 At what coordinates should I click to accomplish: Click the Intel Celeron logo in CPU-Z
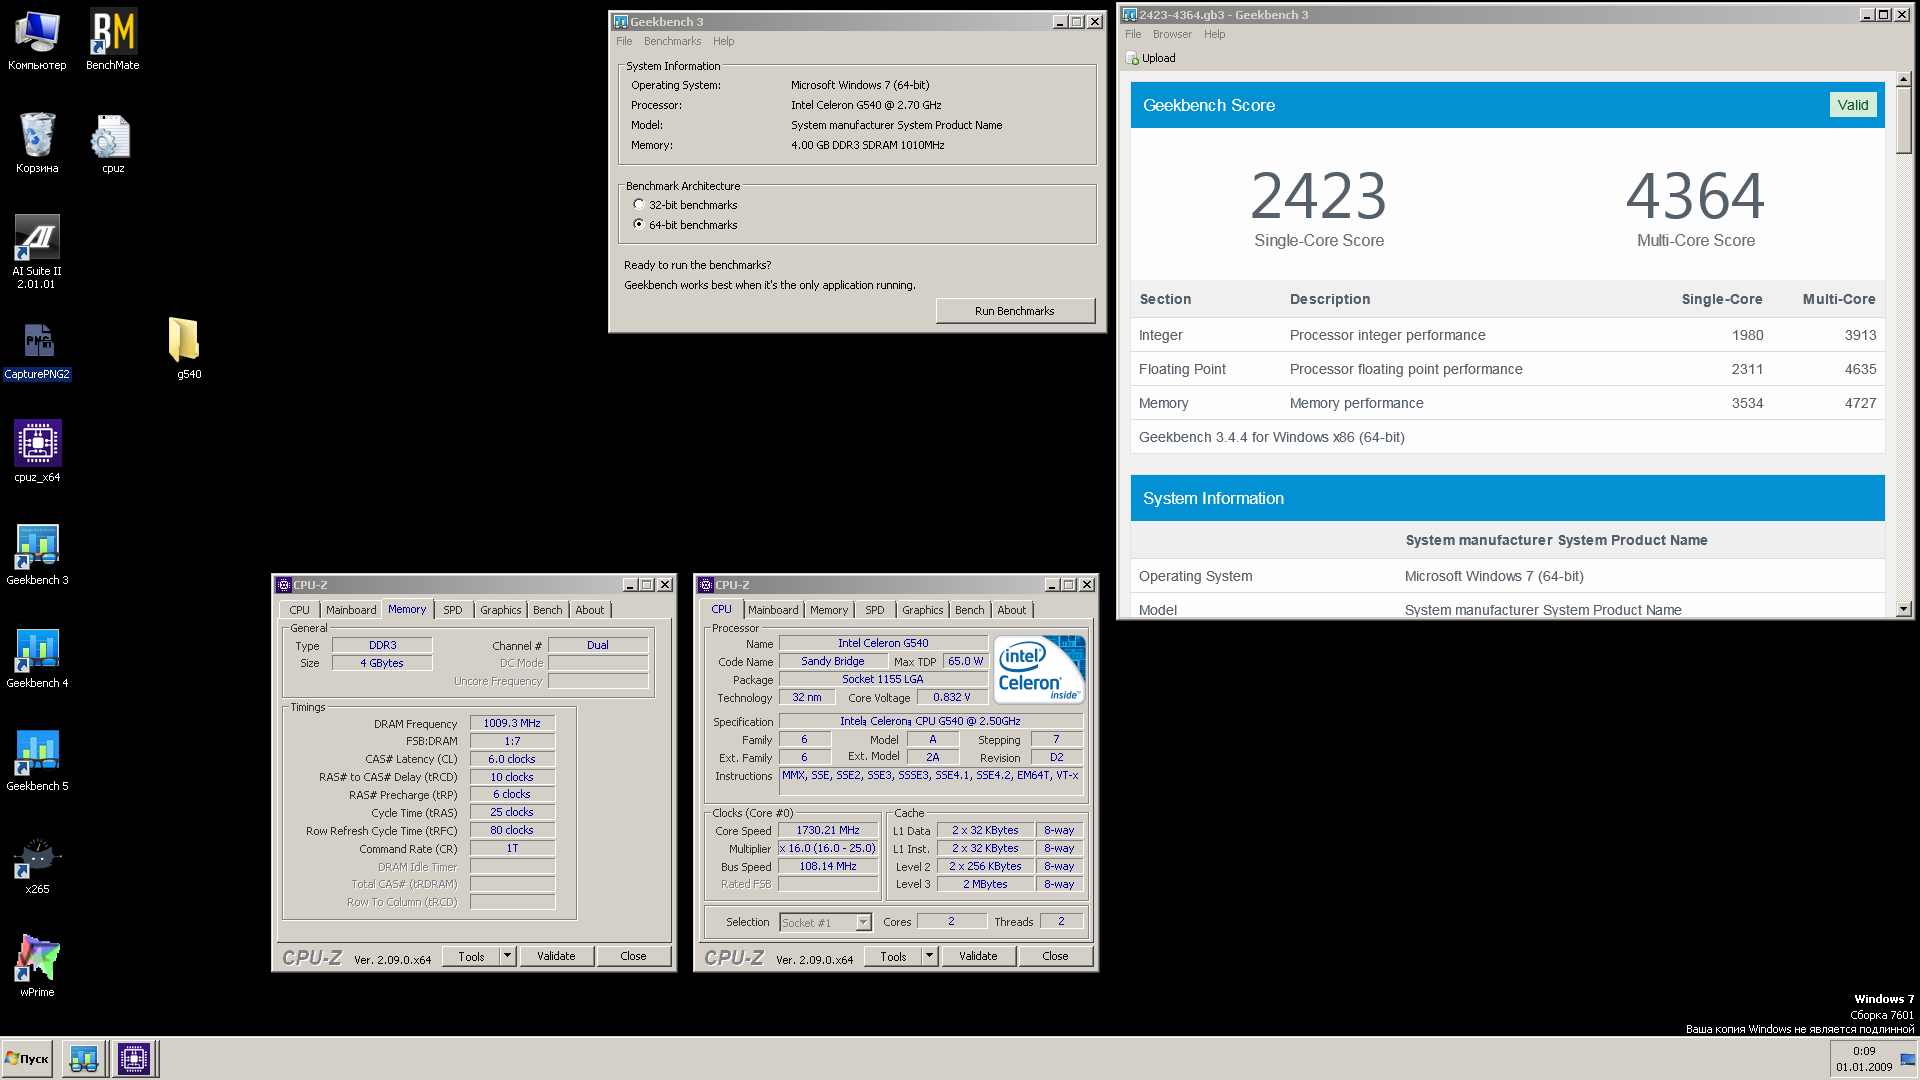1039,670
